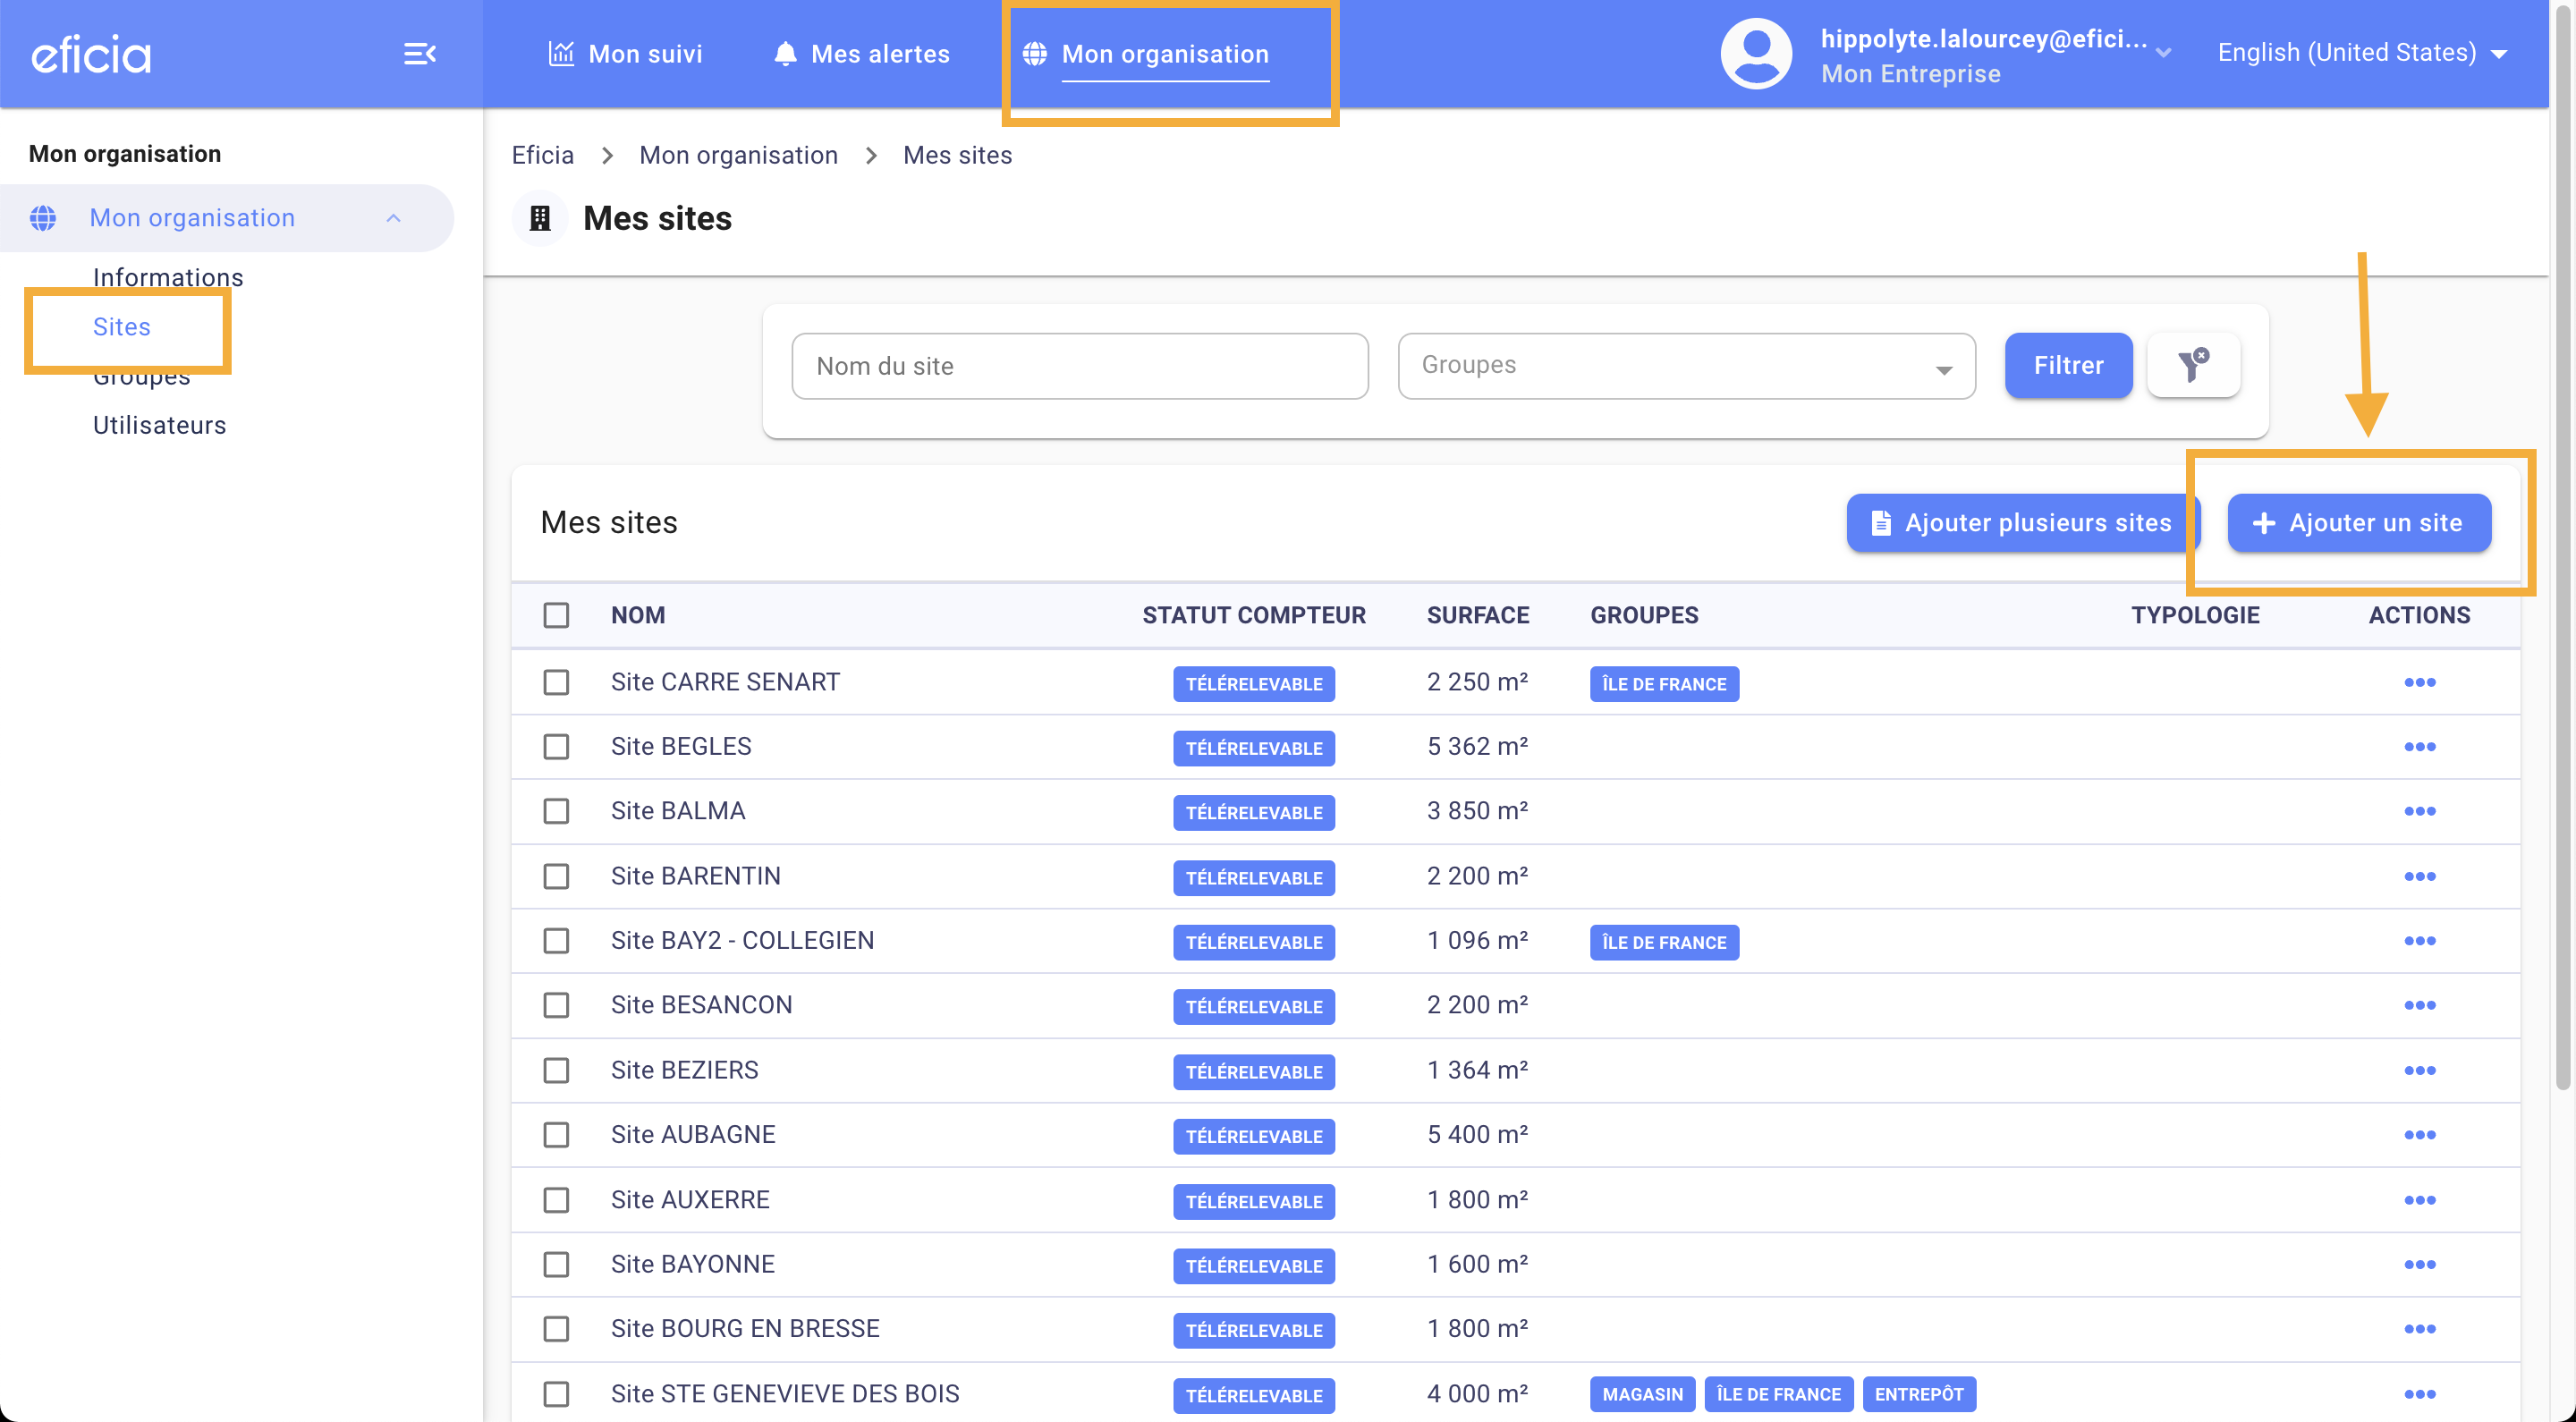Click Ajouter un site button

2359,523
